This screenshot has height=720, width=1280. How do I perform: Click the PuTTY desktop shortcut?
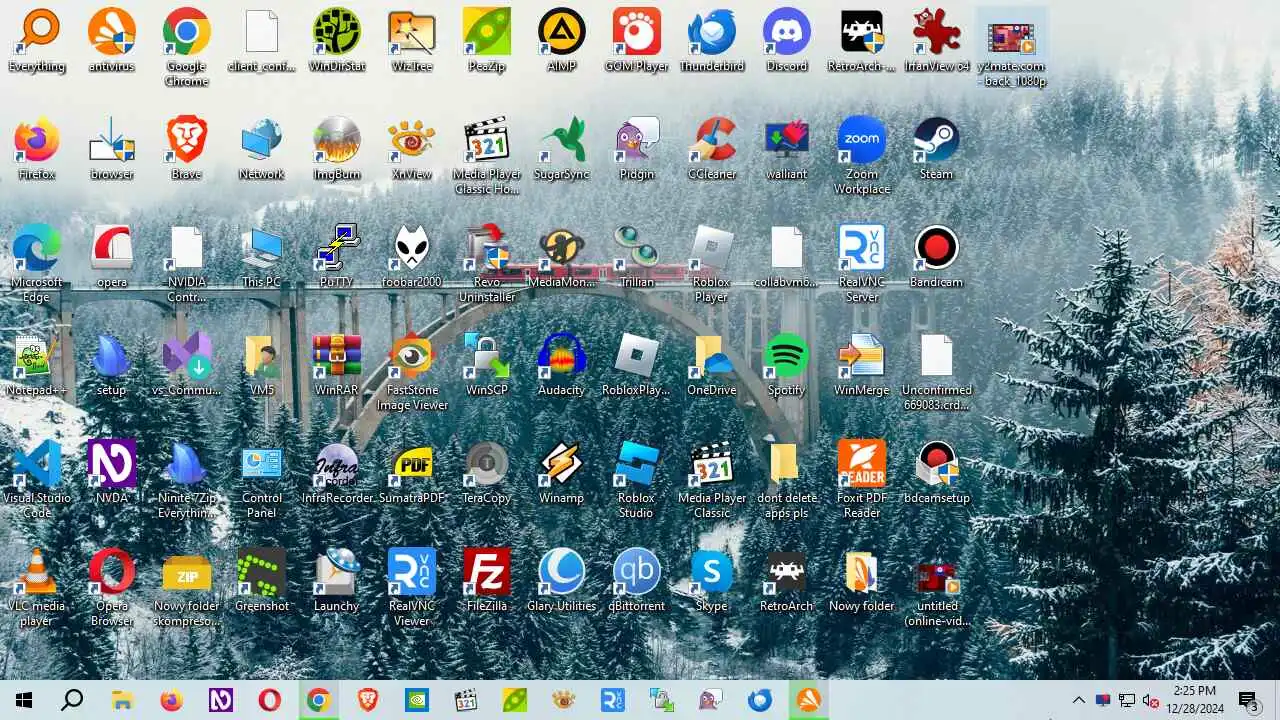[337, 256]
